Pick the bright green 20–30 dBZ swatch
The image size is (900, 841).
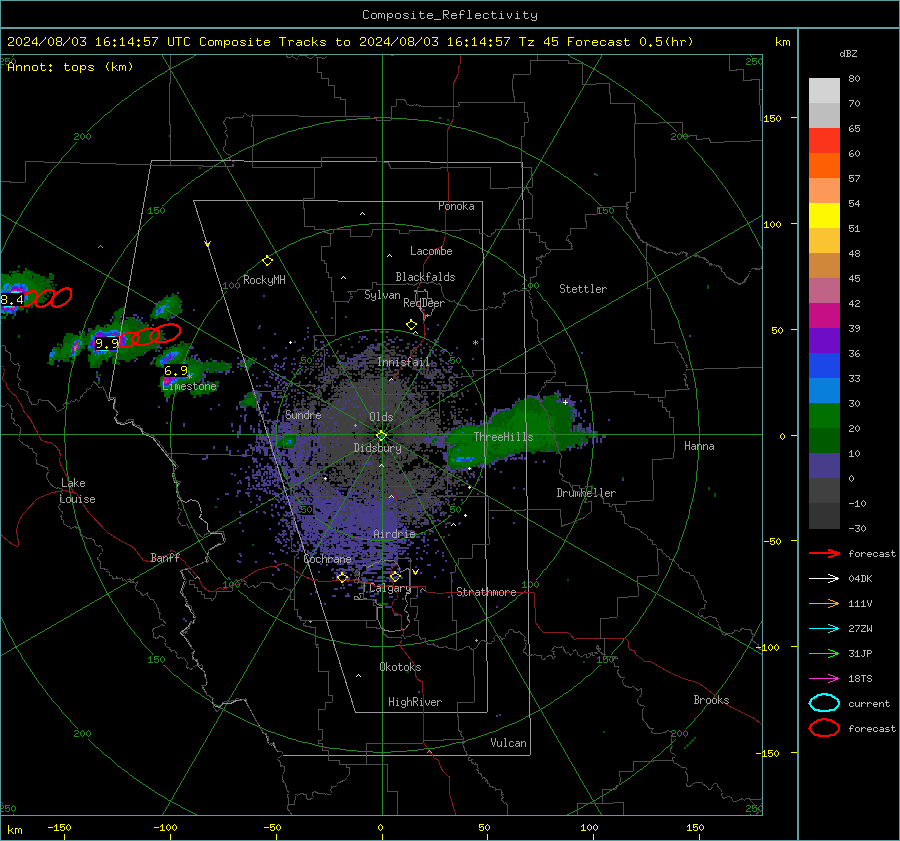[824, 416]
